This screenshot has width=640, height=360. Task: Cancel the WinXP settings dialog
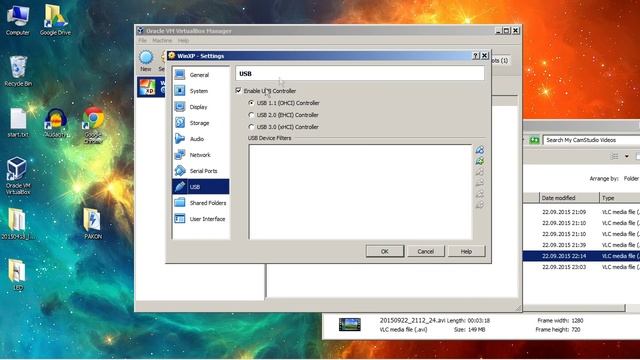(425, 251)
